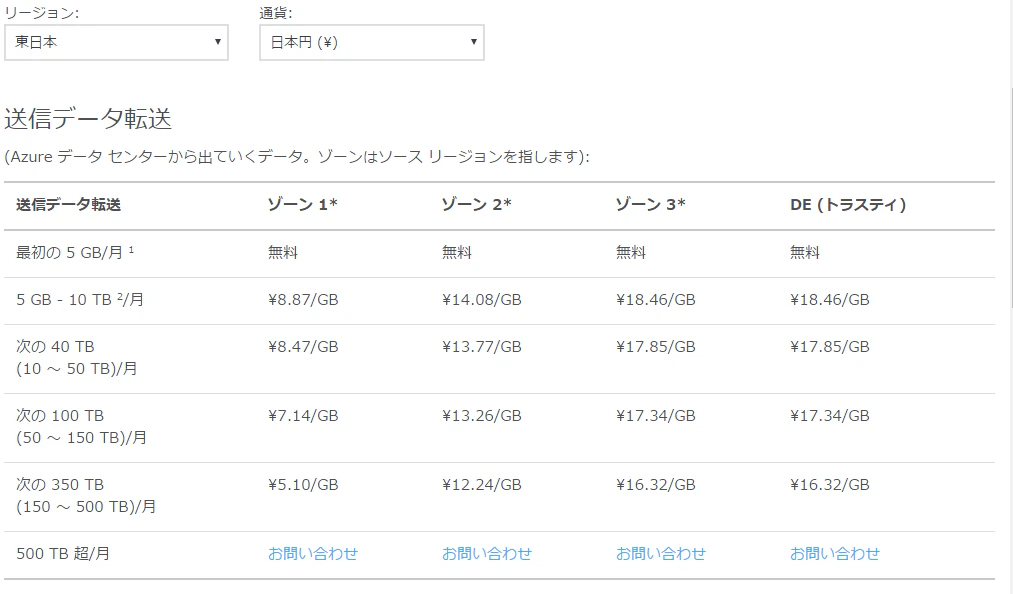Click the 次の 350 TB row label
This screenshot has width=1013, height=594.
(86, 496)
